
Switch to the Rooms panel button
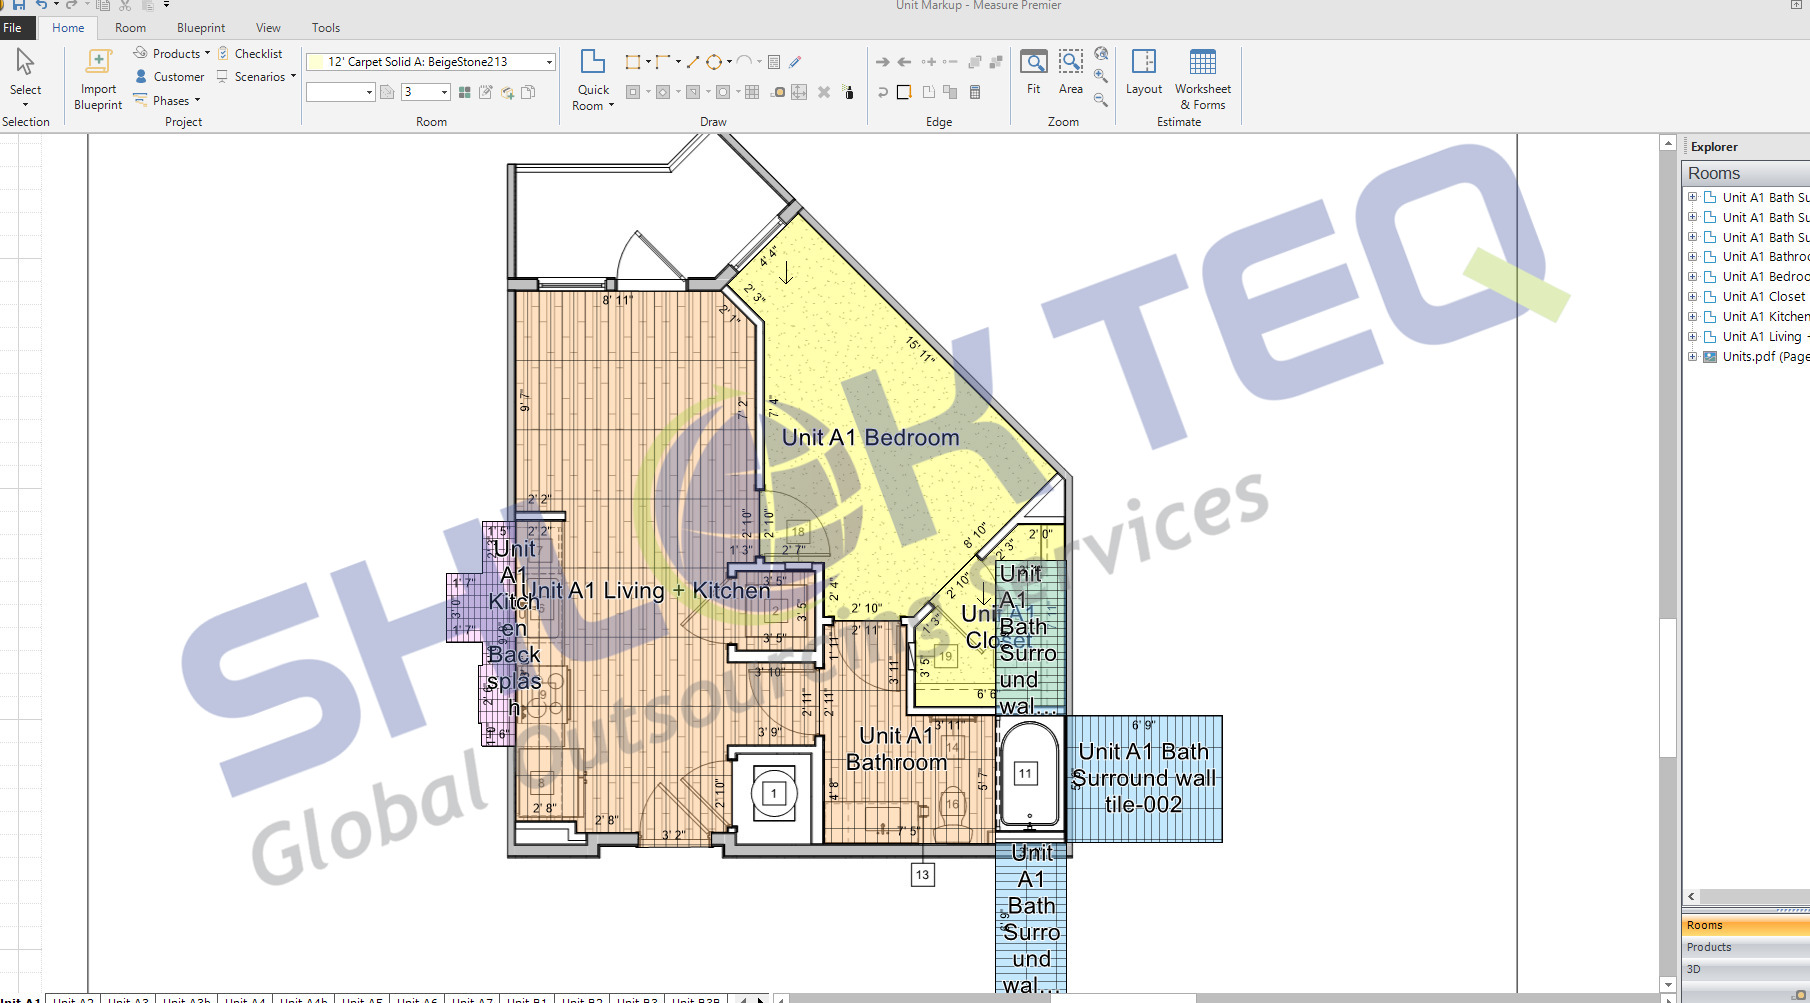coord(1746,925)
